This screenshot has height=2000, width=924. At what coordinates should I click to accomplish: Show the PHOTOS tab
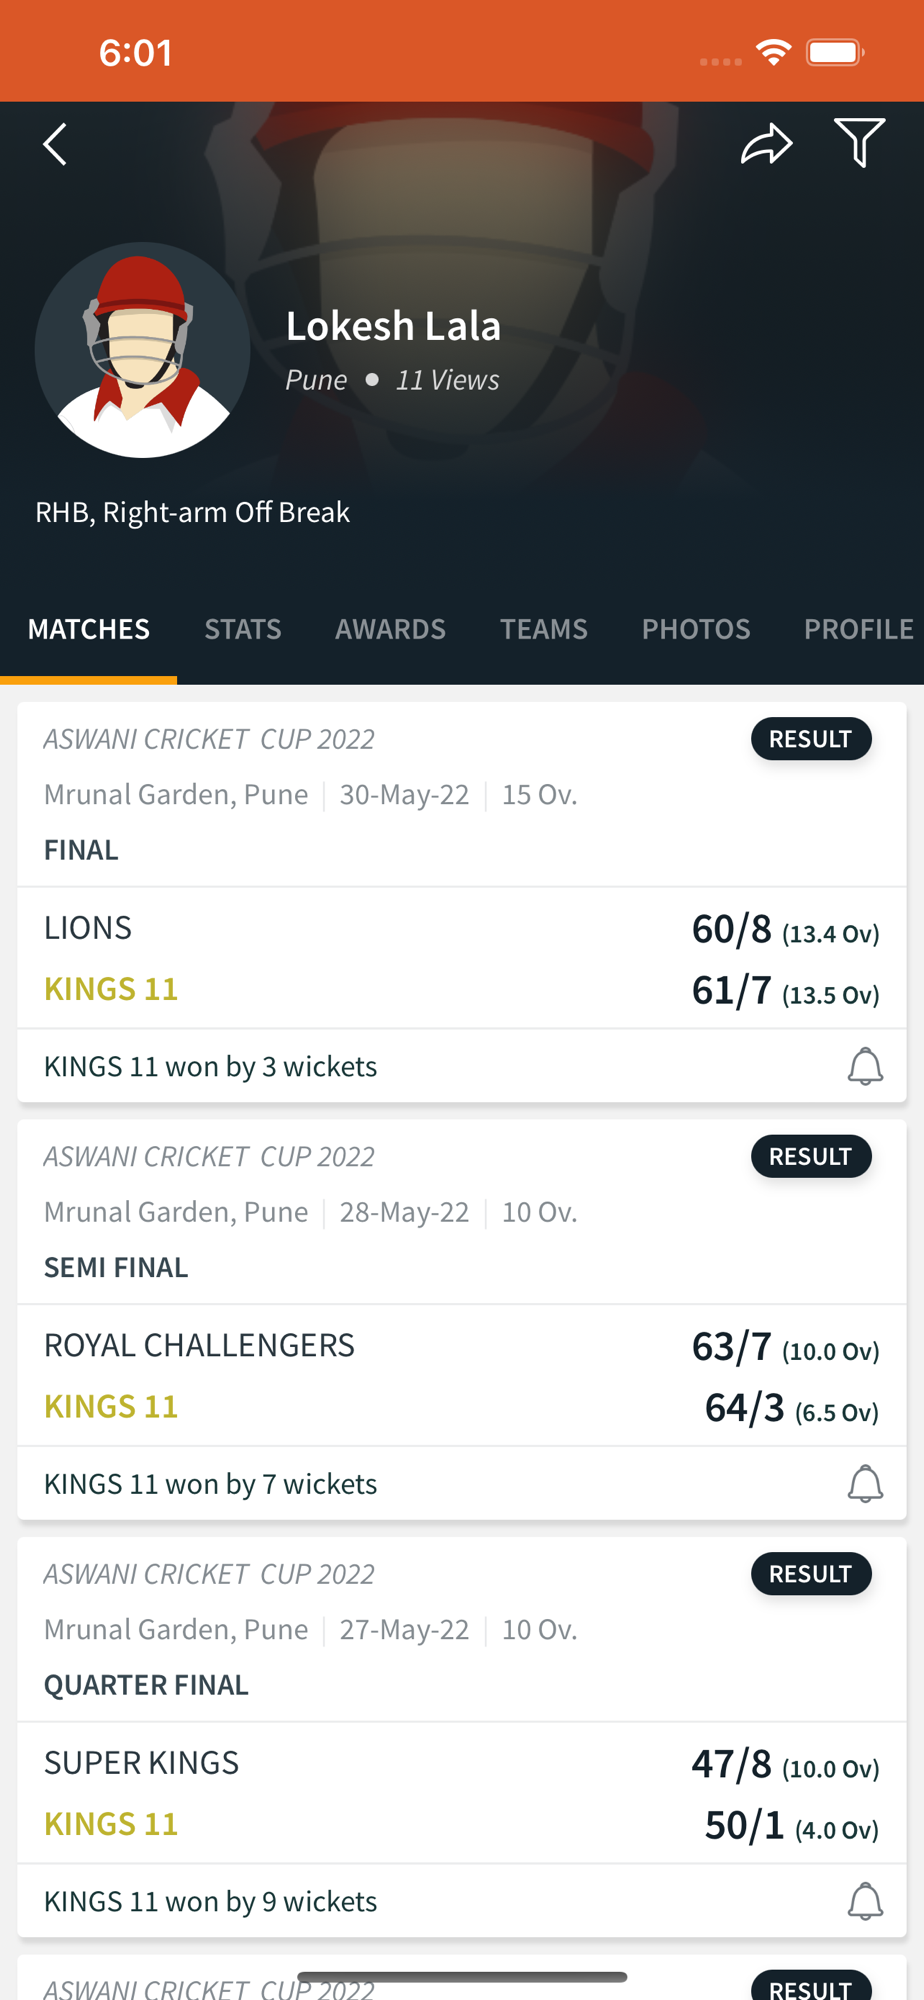tap(696, 629)
